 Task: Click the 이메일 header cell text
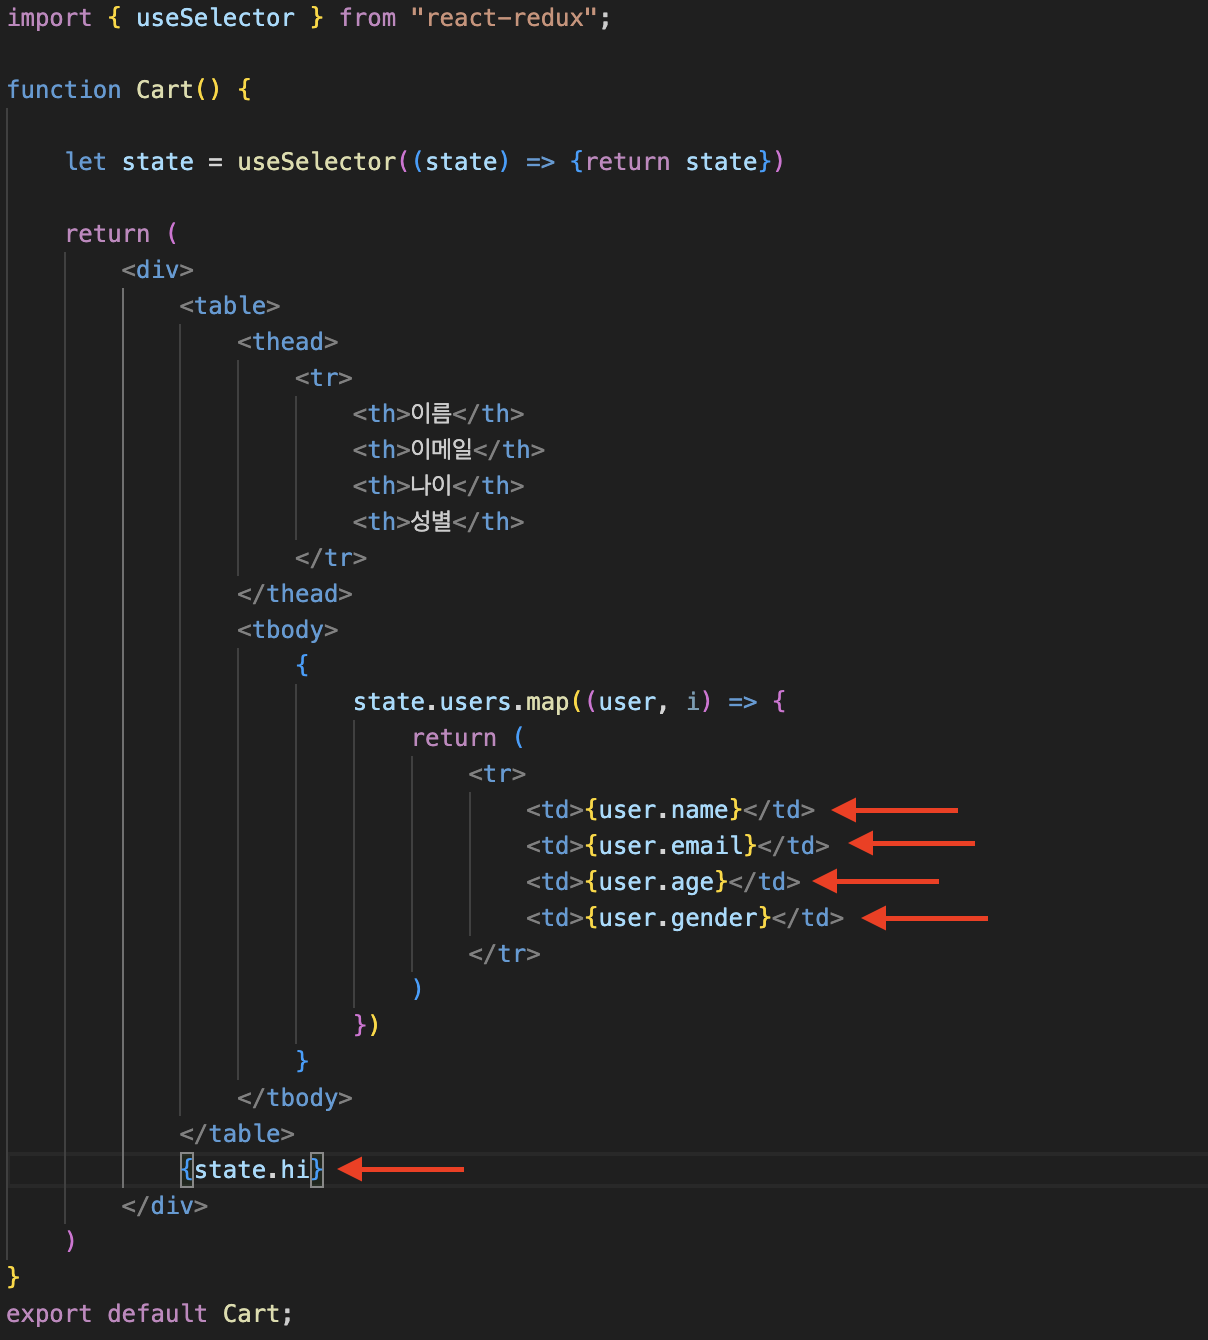(x=441, y=450)
